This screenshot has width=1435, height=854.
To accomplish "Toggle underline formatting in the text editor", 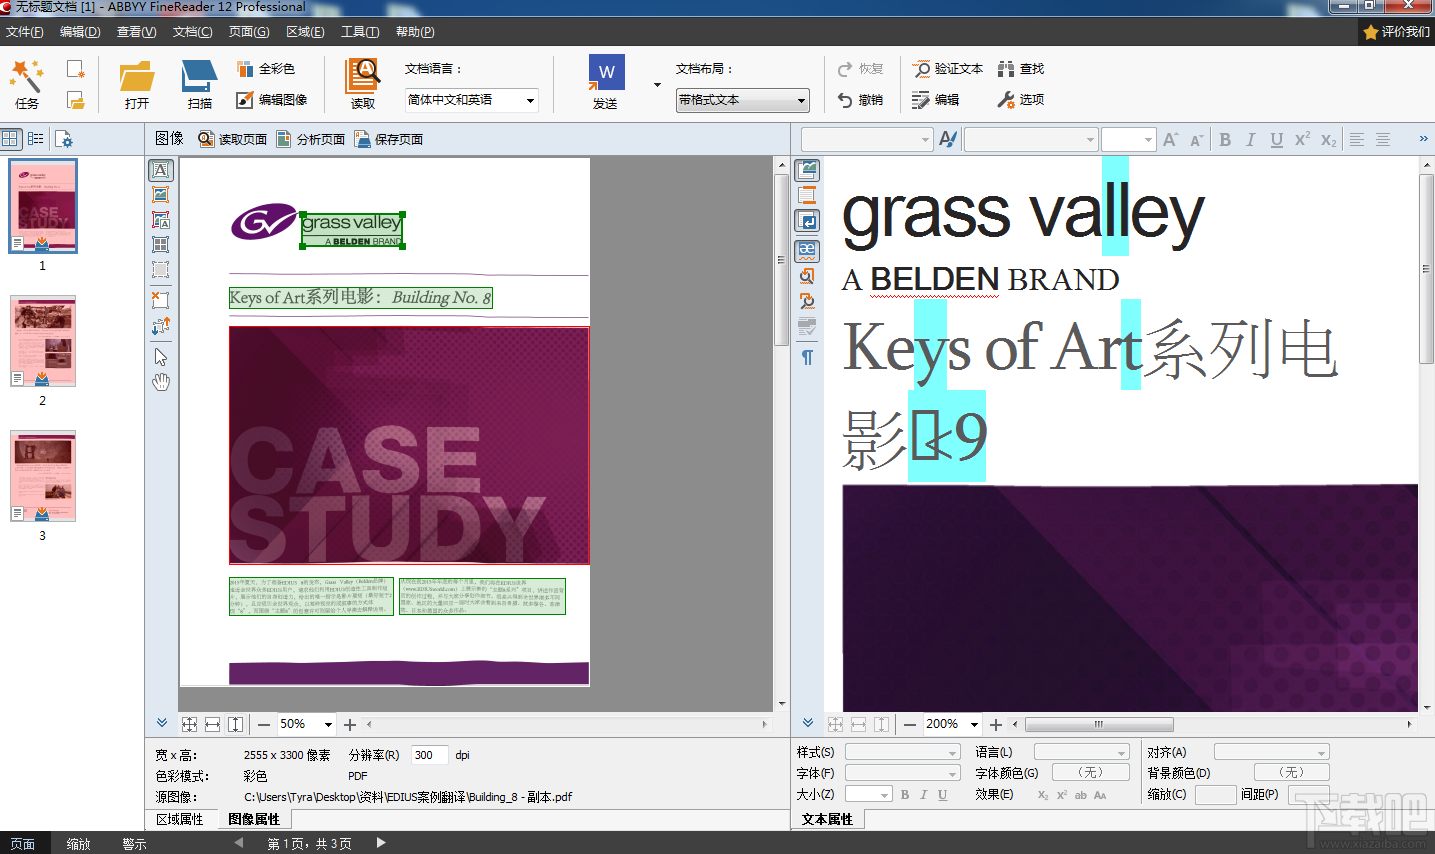I will tap(1275, 139).
